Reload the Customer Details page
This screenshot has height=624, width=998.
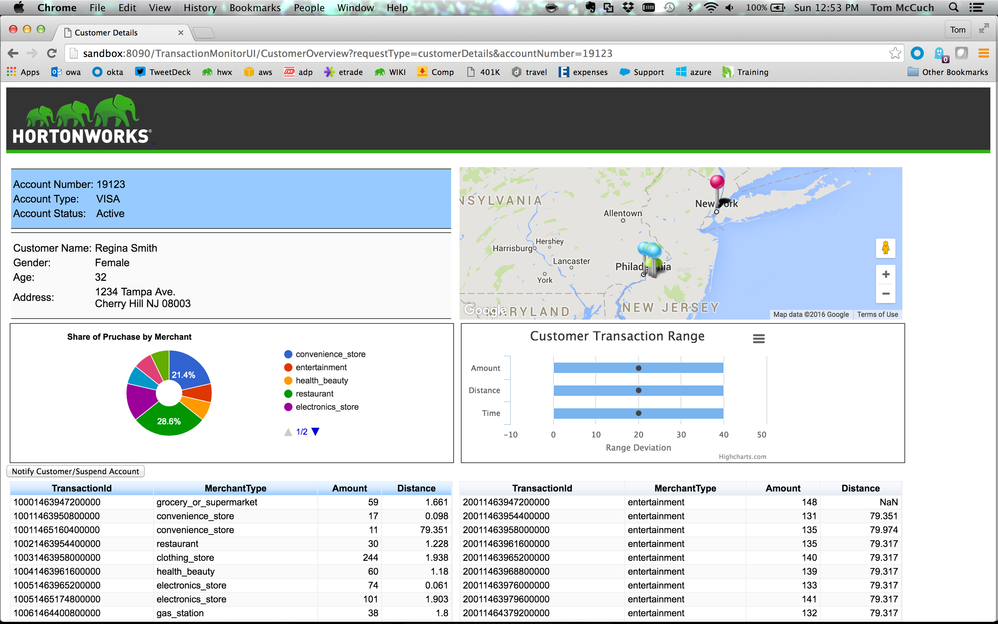(x=51, y=53)
